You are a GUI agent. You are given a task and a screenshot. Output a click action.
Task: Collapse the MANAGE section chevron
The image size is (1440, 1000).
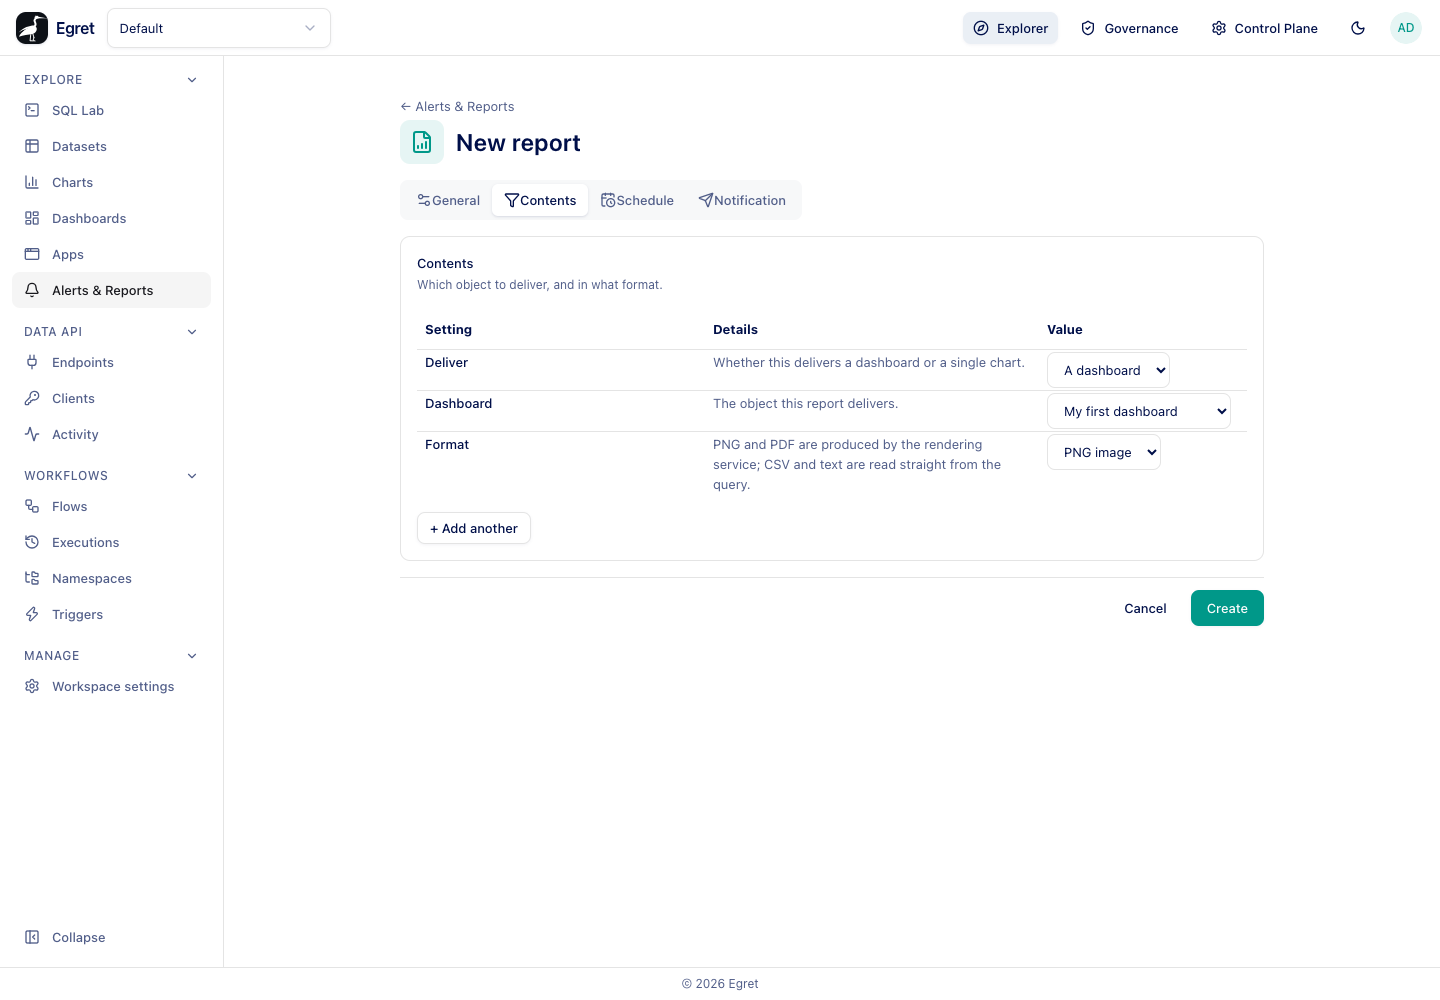(192, 656)
